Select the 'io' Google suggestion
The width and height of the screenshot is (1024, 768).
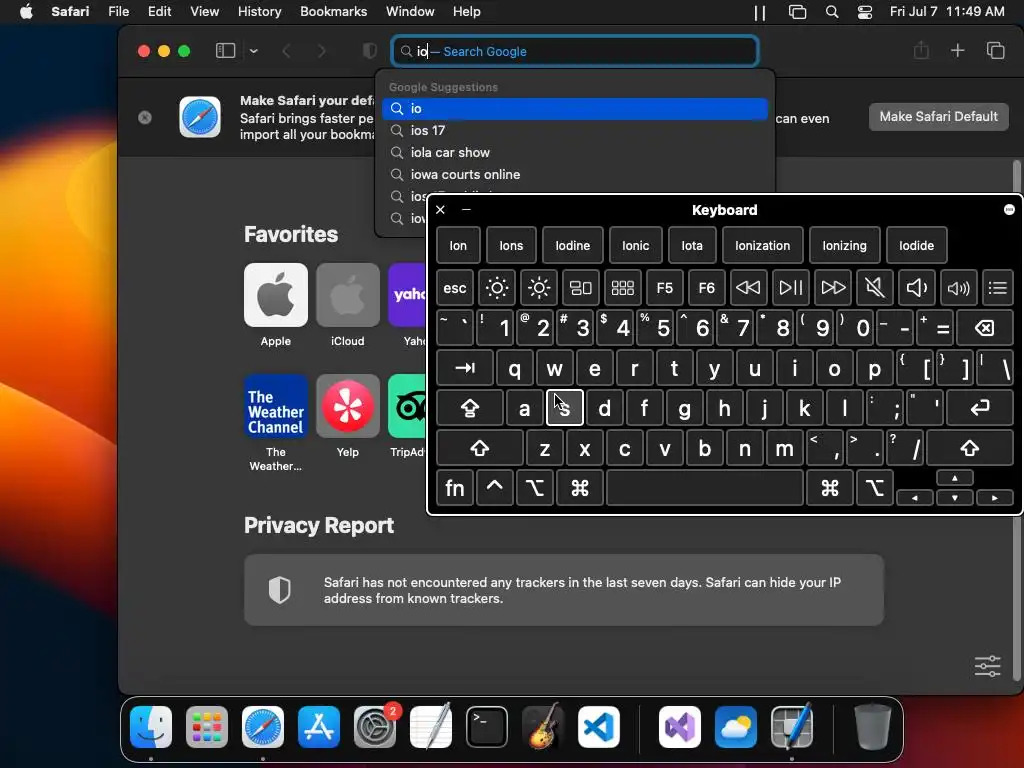coord(575,108)
